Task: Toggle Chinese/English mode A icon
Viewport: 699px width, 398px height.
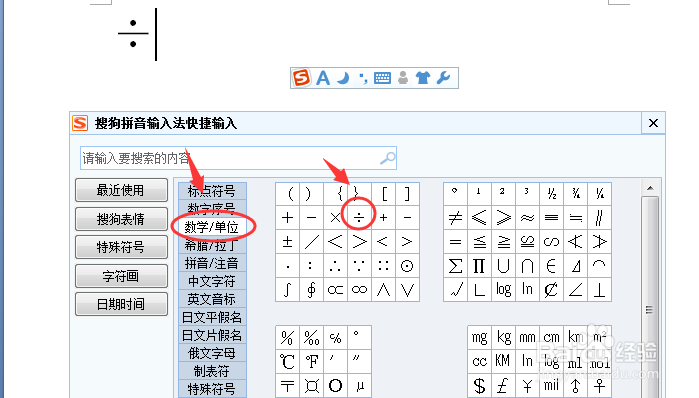Action: 323,78
